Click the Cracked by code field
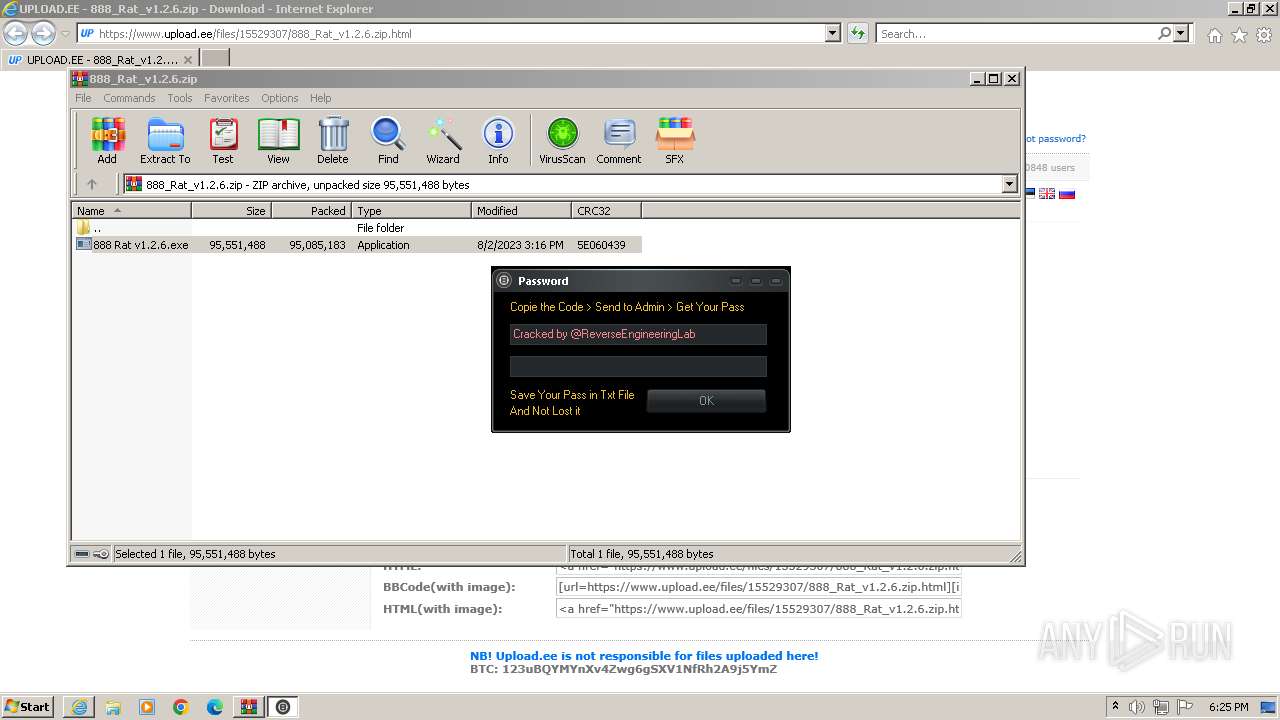This screenshot has width=1280, height=720. pos(638,334)
